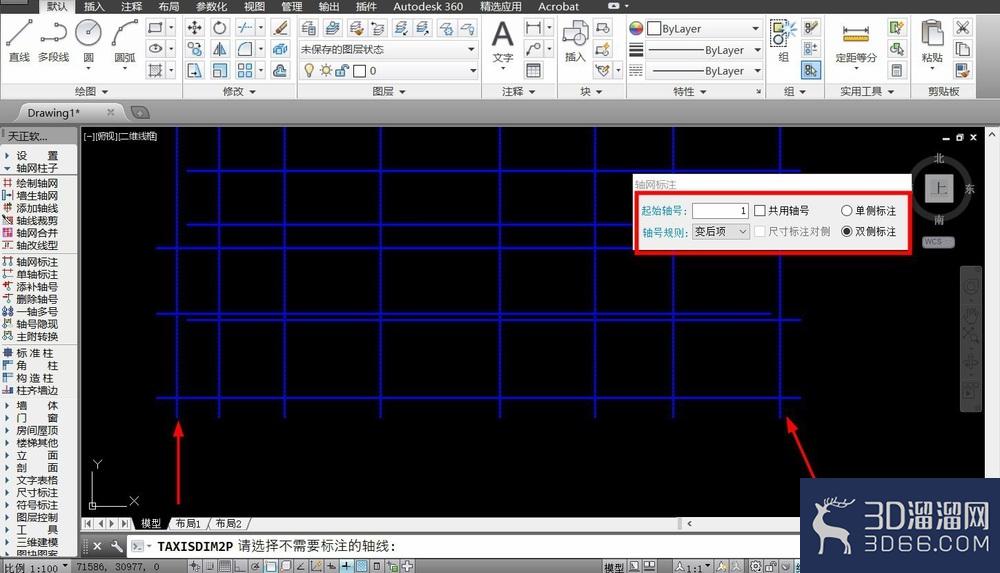
Task: Switch to the 布局1 layout tab
Action: (x=188, y=523)
